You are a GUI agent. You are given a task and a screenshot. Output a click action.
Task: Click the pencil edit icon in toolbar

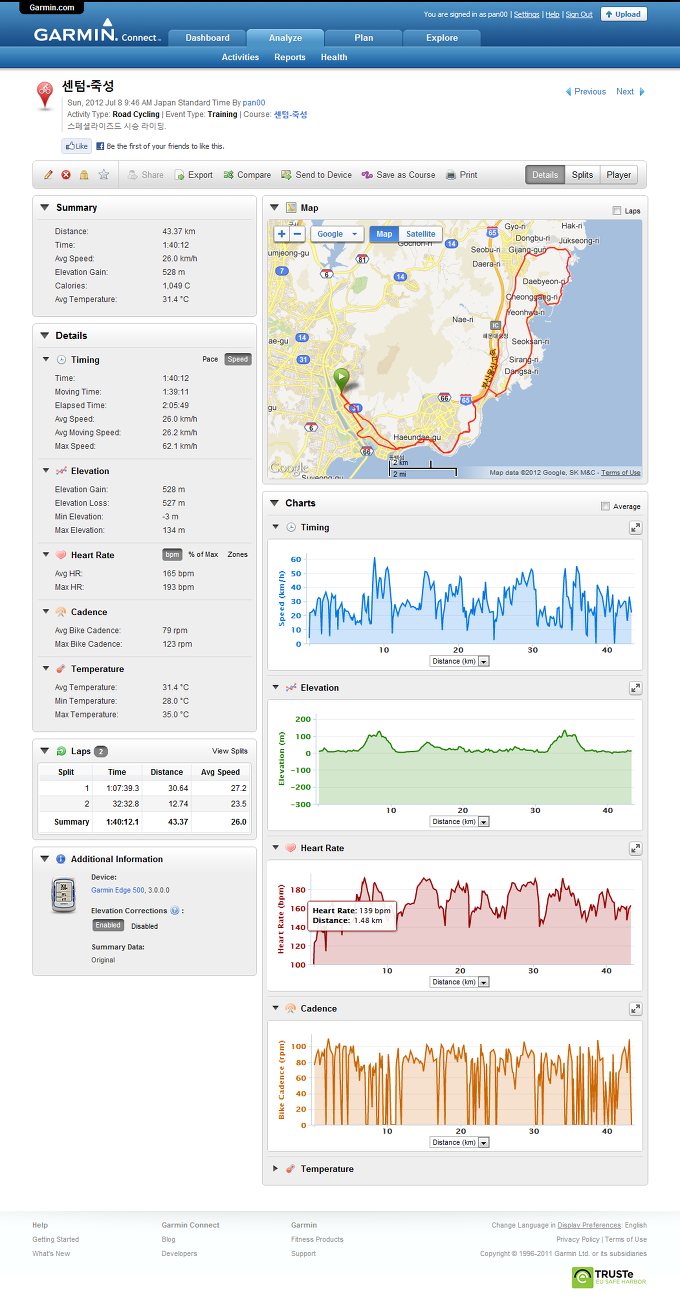click(x=48, y=175)
